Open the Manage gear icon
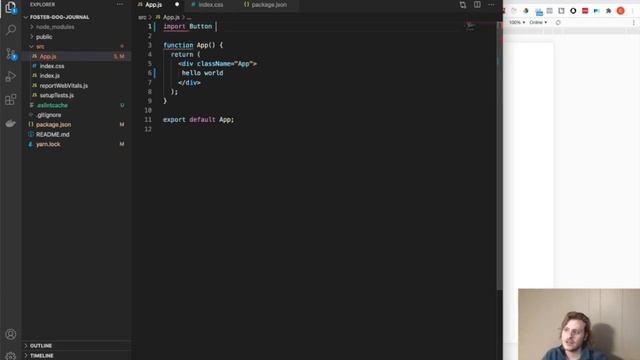Screen dimensions: 640x360 click(x=11, y=356)
